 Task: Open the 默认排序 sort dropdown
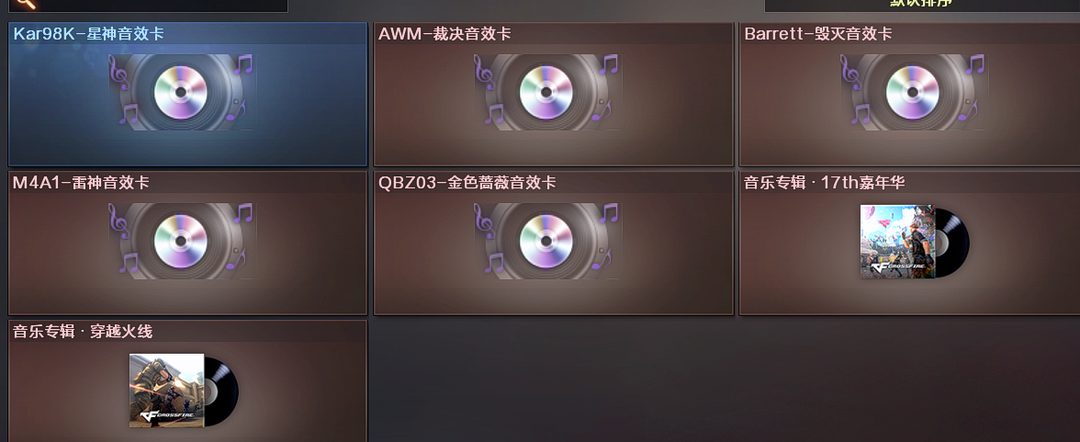pyautogui.click(x=922, y=6)
